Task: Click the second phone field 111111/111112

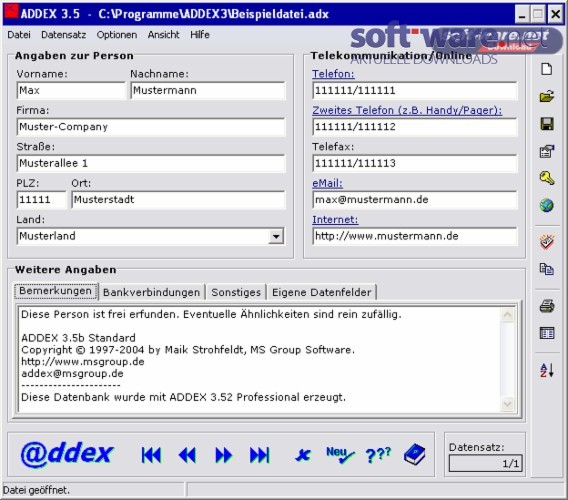Action: point(415,127)
